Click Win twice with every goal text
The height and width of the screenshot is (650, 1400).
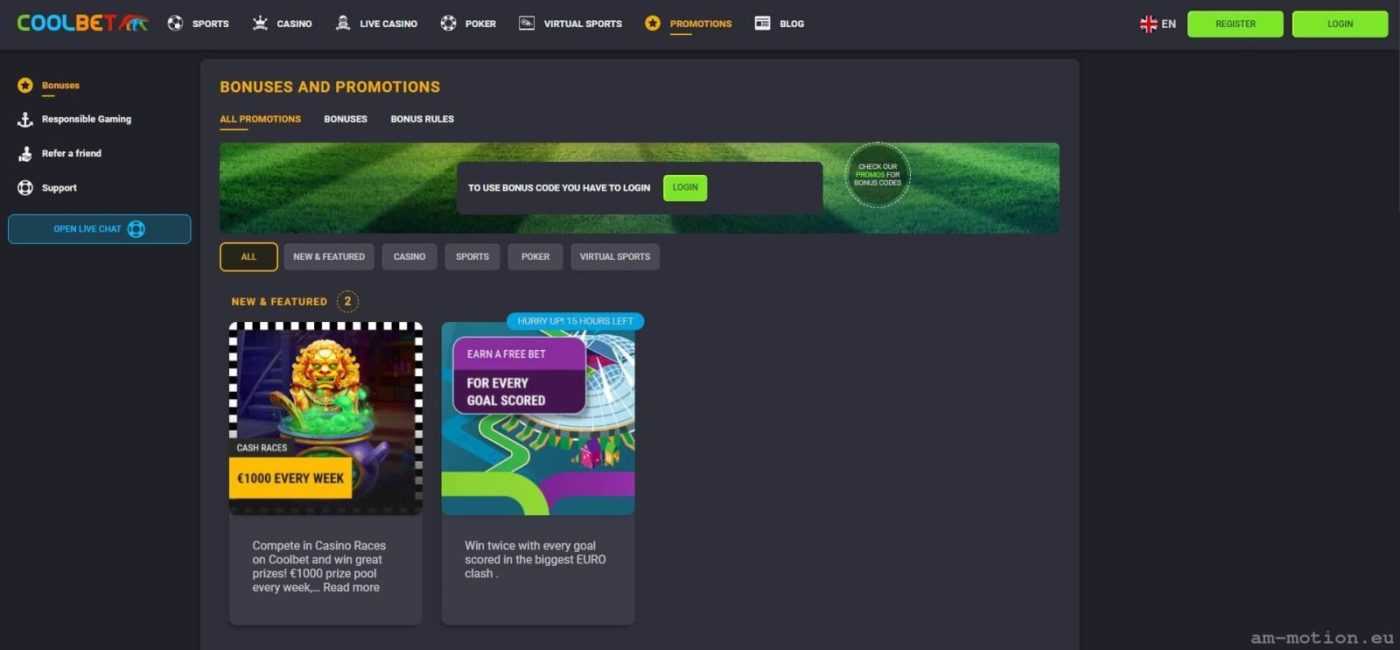(x=535, y=560)
